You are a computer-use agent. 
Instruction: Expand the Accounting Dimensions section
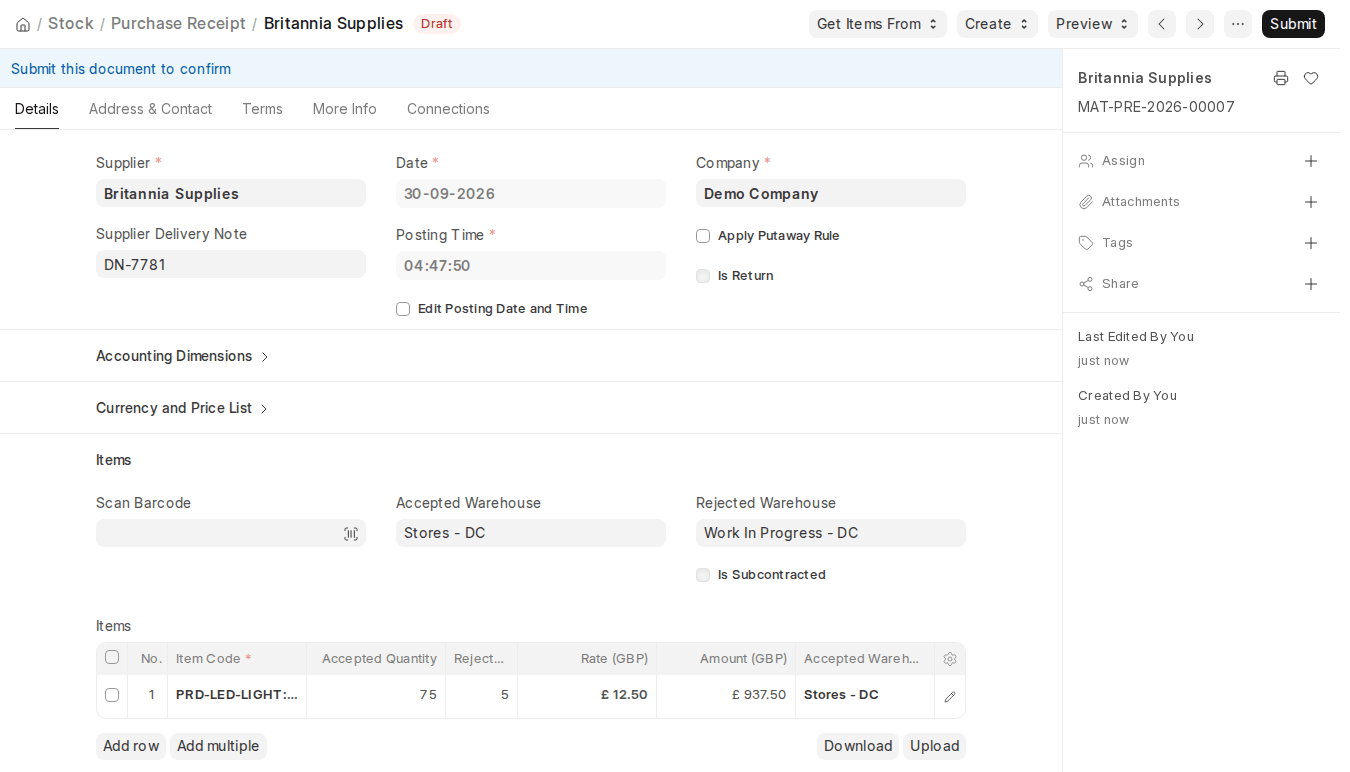click(x=183, y=356)
